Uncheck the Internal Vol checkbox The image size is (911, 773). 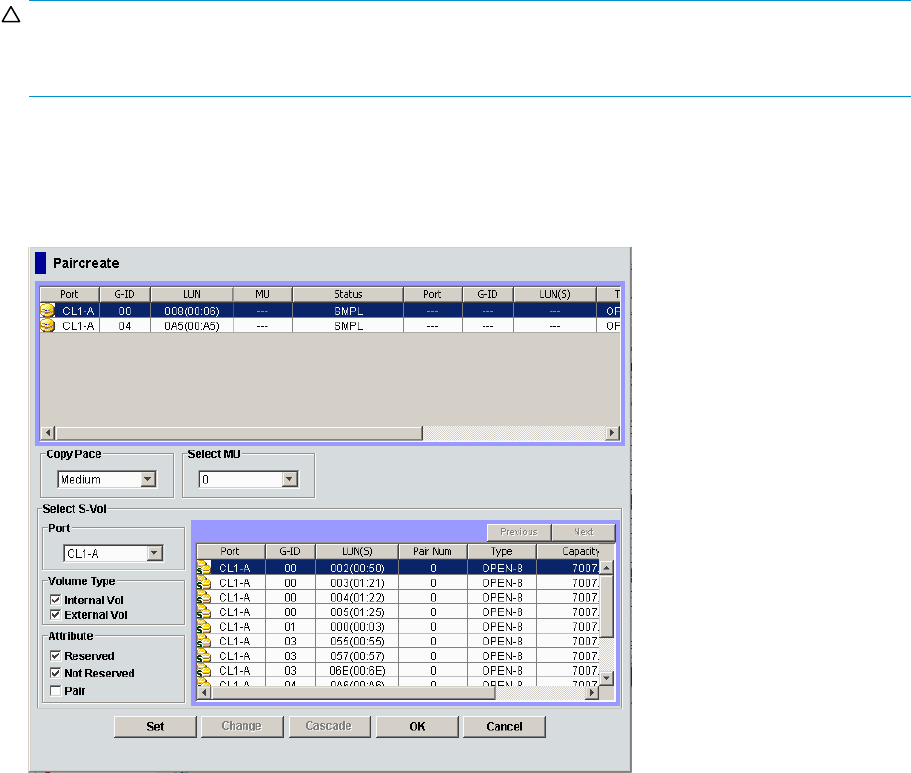pos(55,600)
